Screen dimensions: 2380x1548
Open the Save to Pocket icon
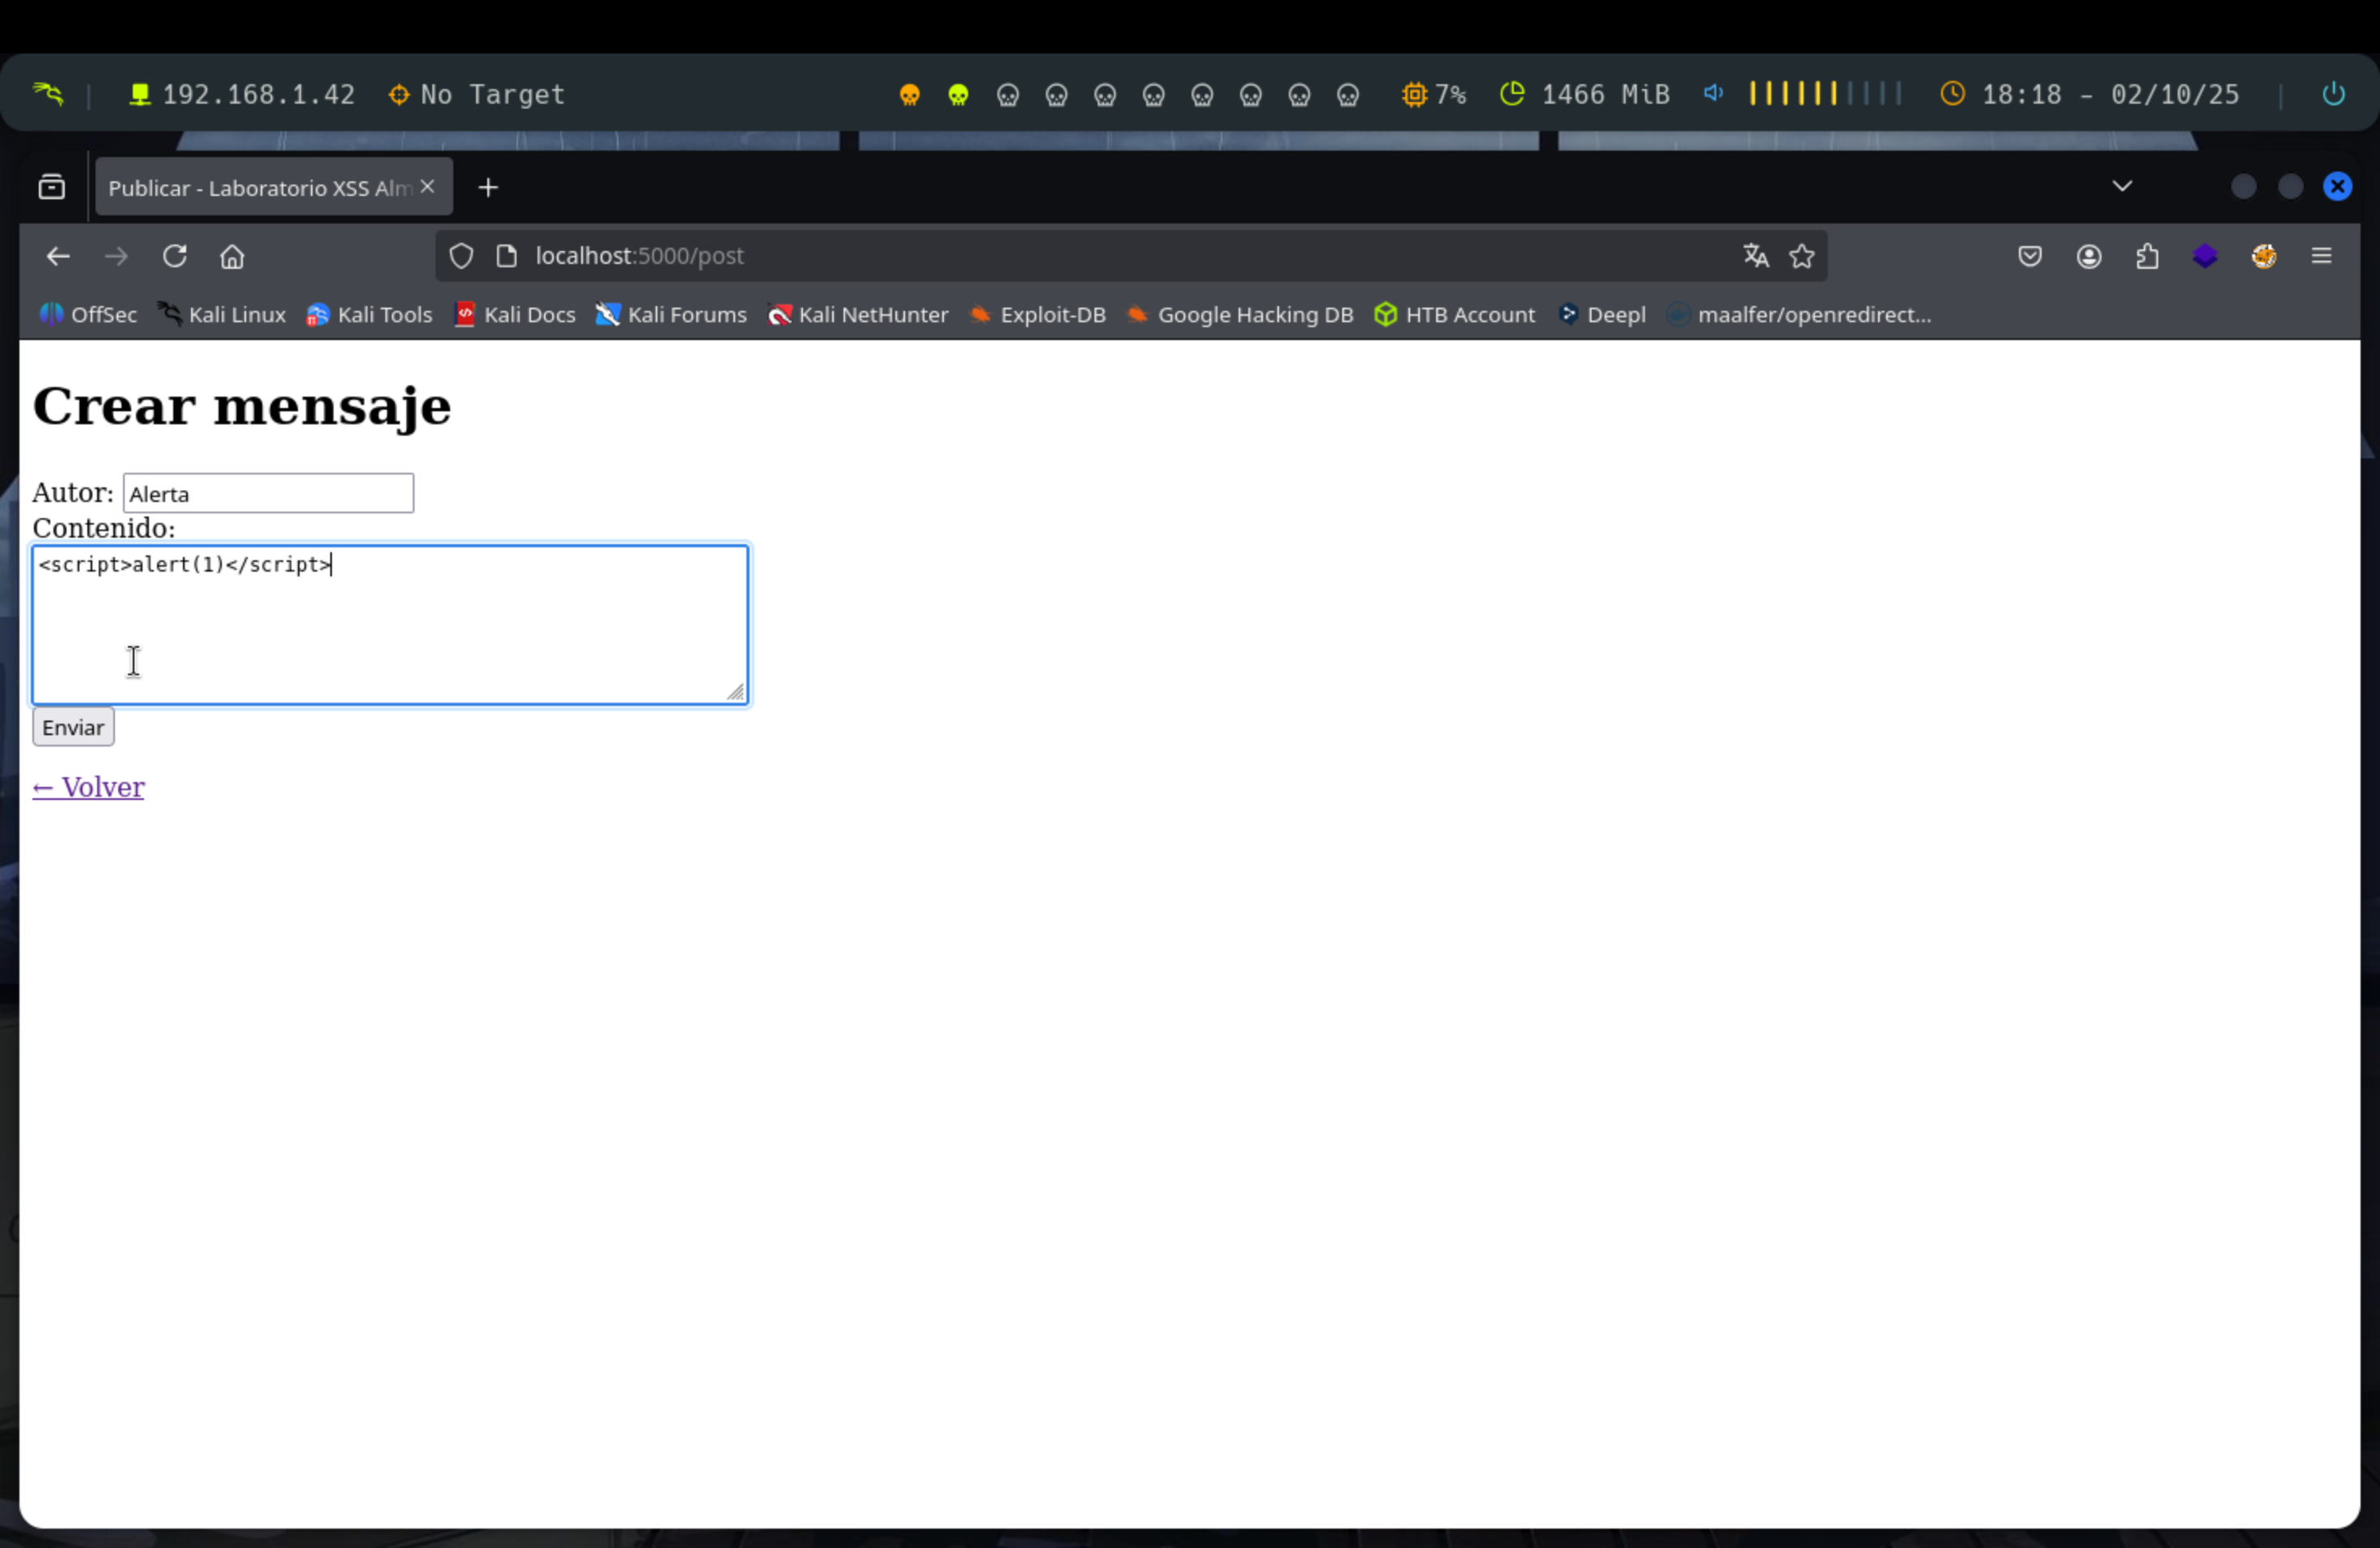coord(2029,256)
